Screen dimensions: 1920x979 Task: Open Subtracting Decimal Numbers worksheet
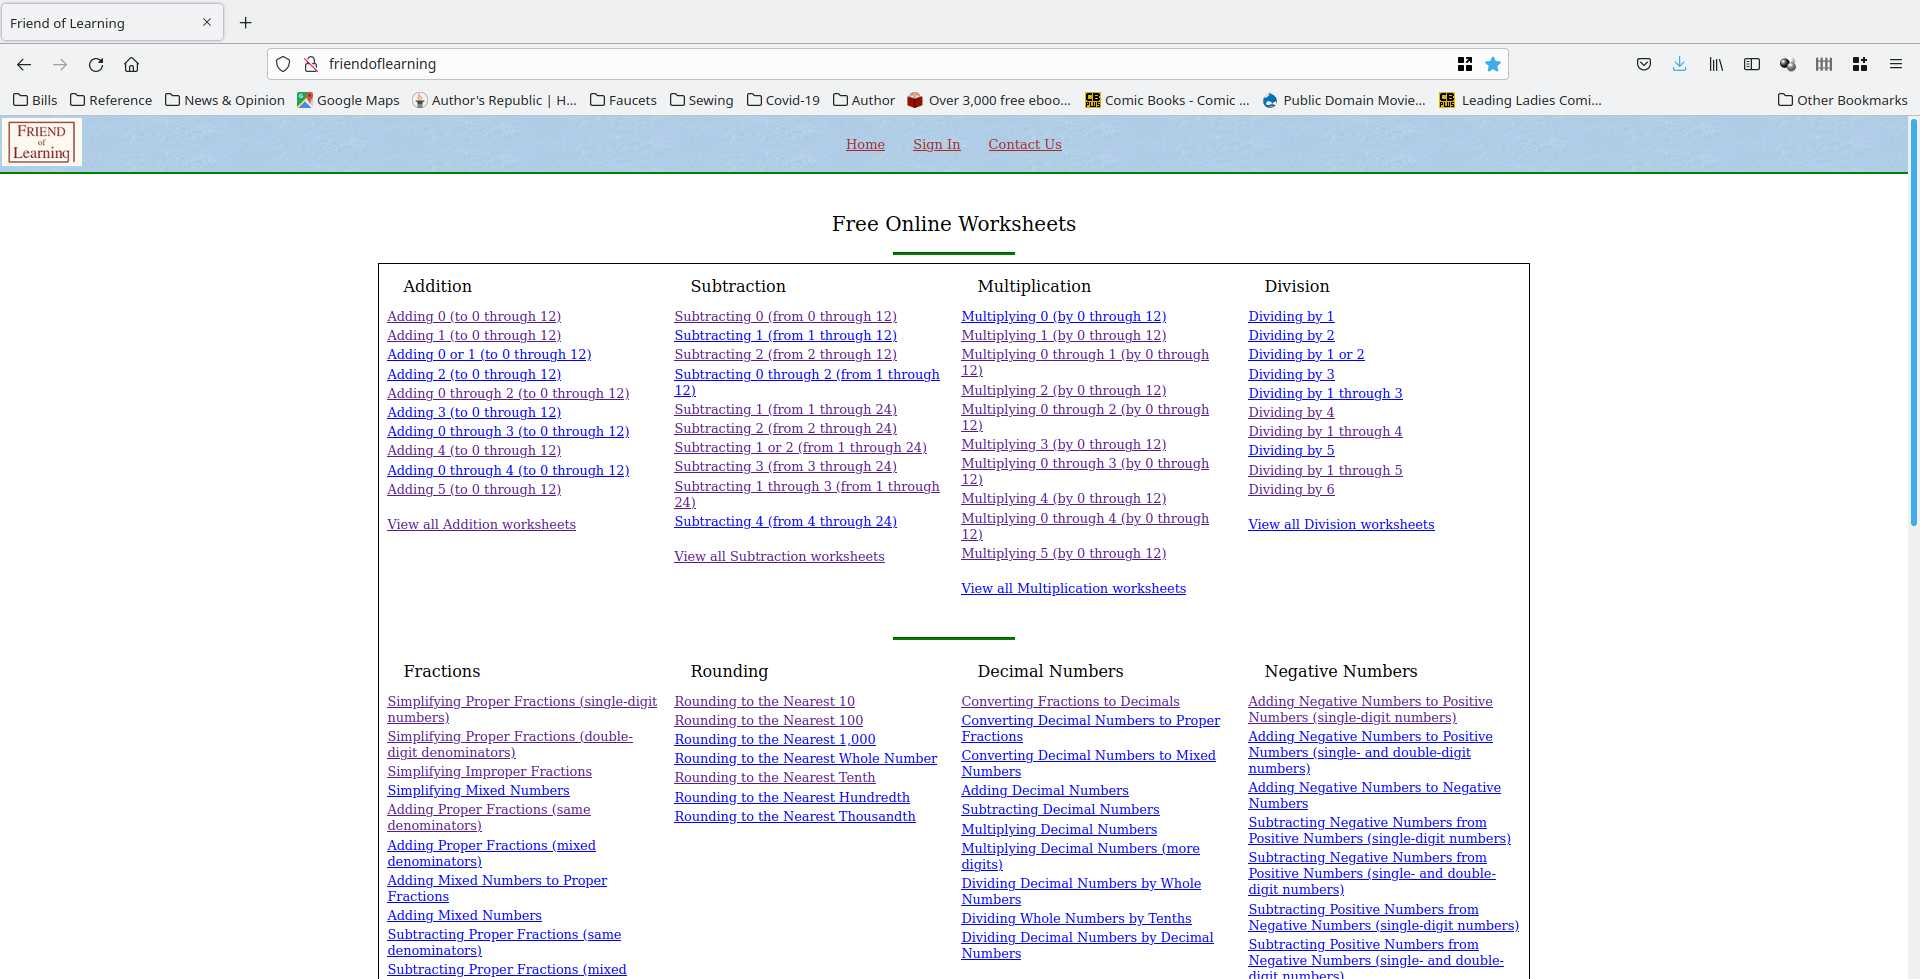[1060, 809]
